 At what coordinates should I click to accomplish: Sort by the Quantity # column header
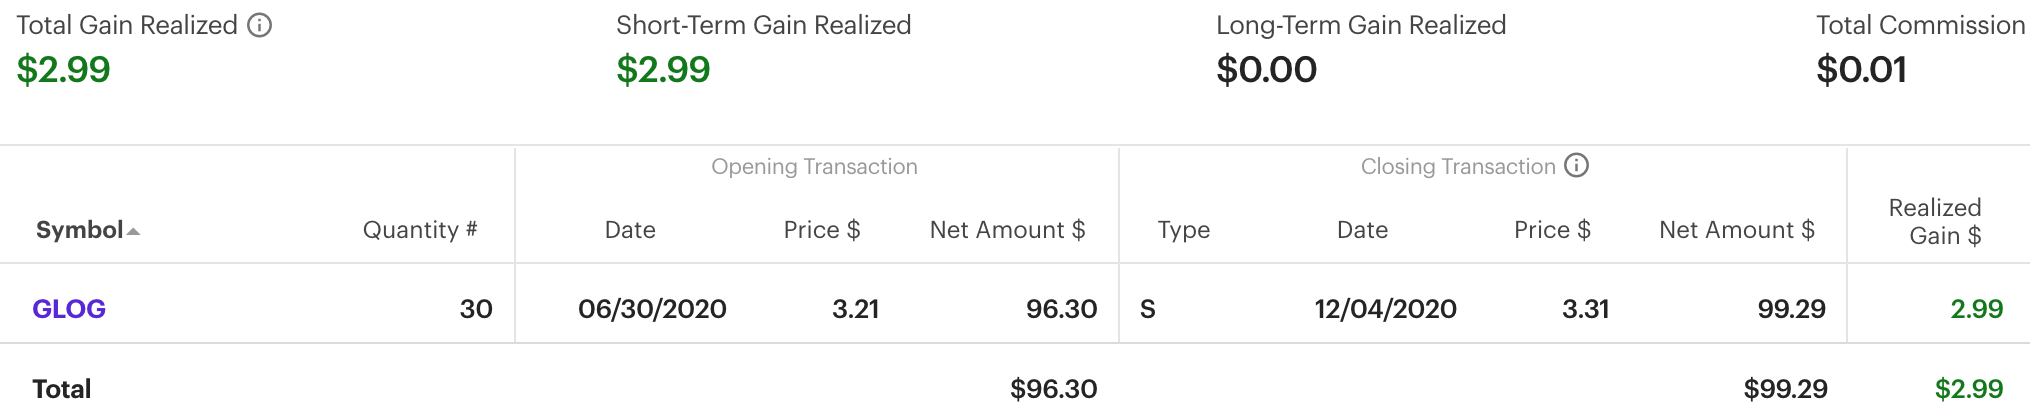click(420, 230)
